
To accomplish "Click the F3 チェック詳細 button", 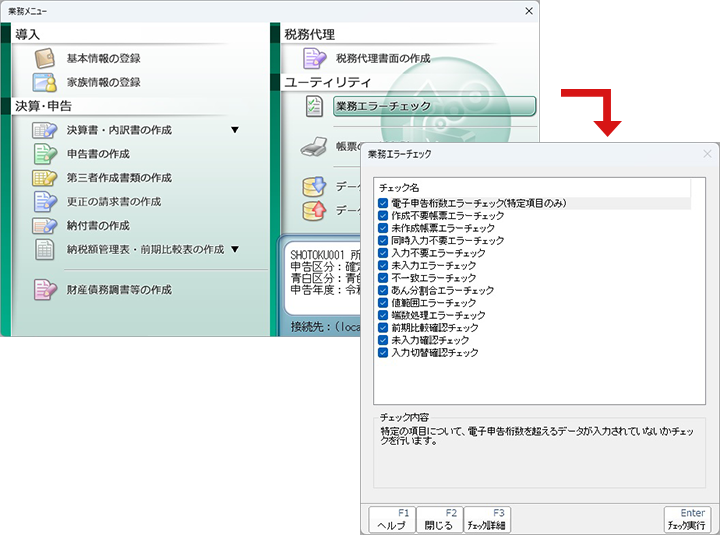I will point(487,519).
